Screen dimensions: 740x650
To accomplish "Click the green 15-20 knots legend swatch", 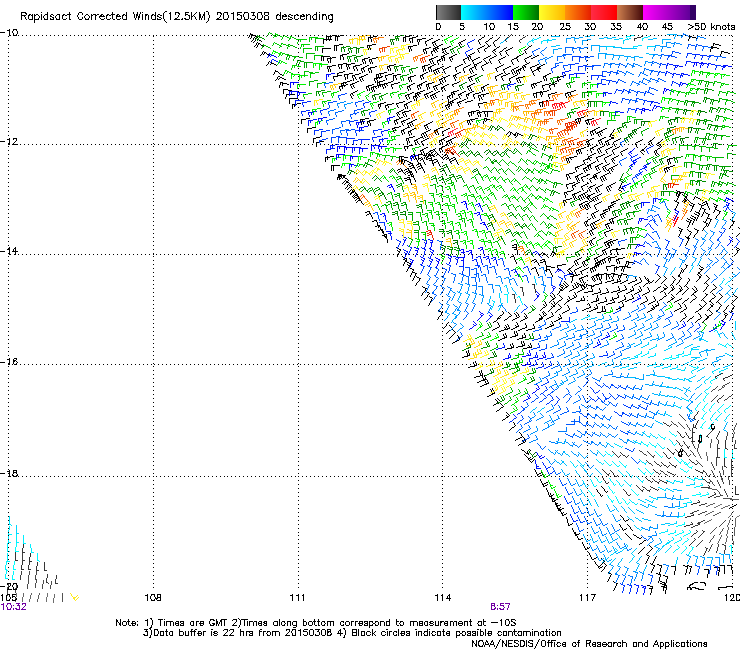I will click(526, 12).
